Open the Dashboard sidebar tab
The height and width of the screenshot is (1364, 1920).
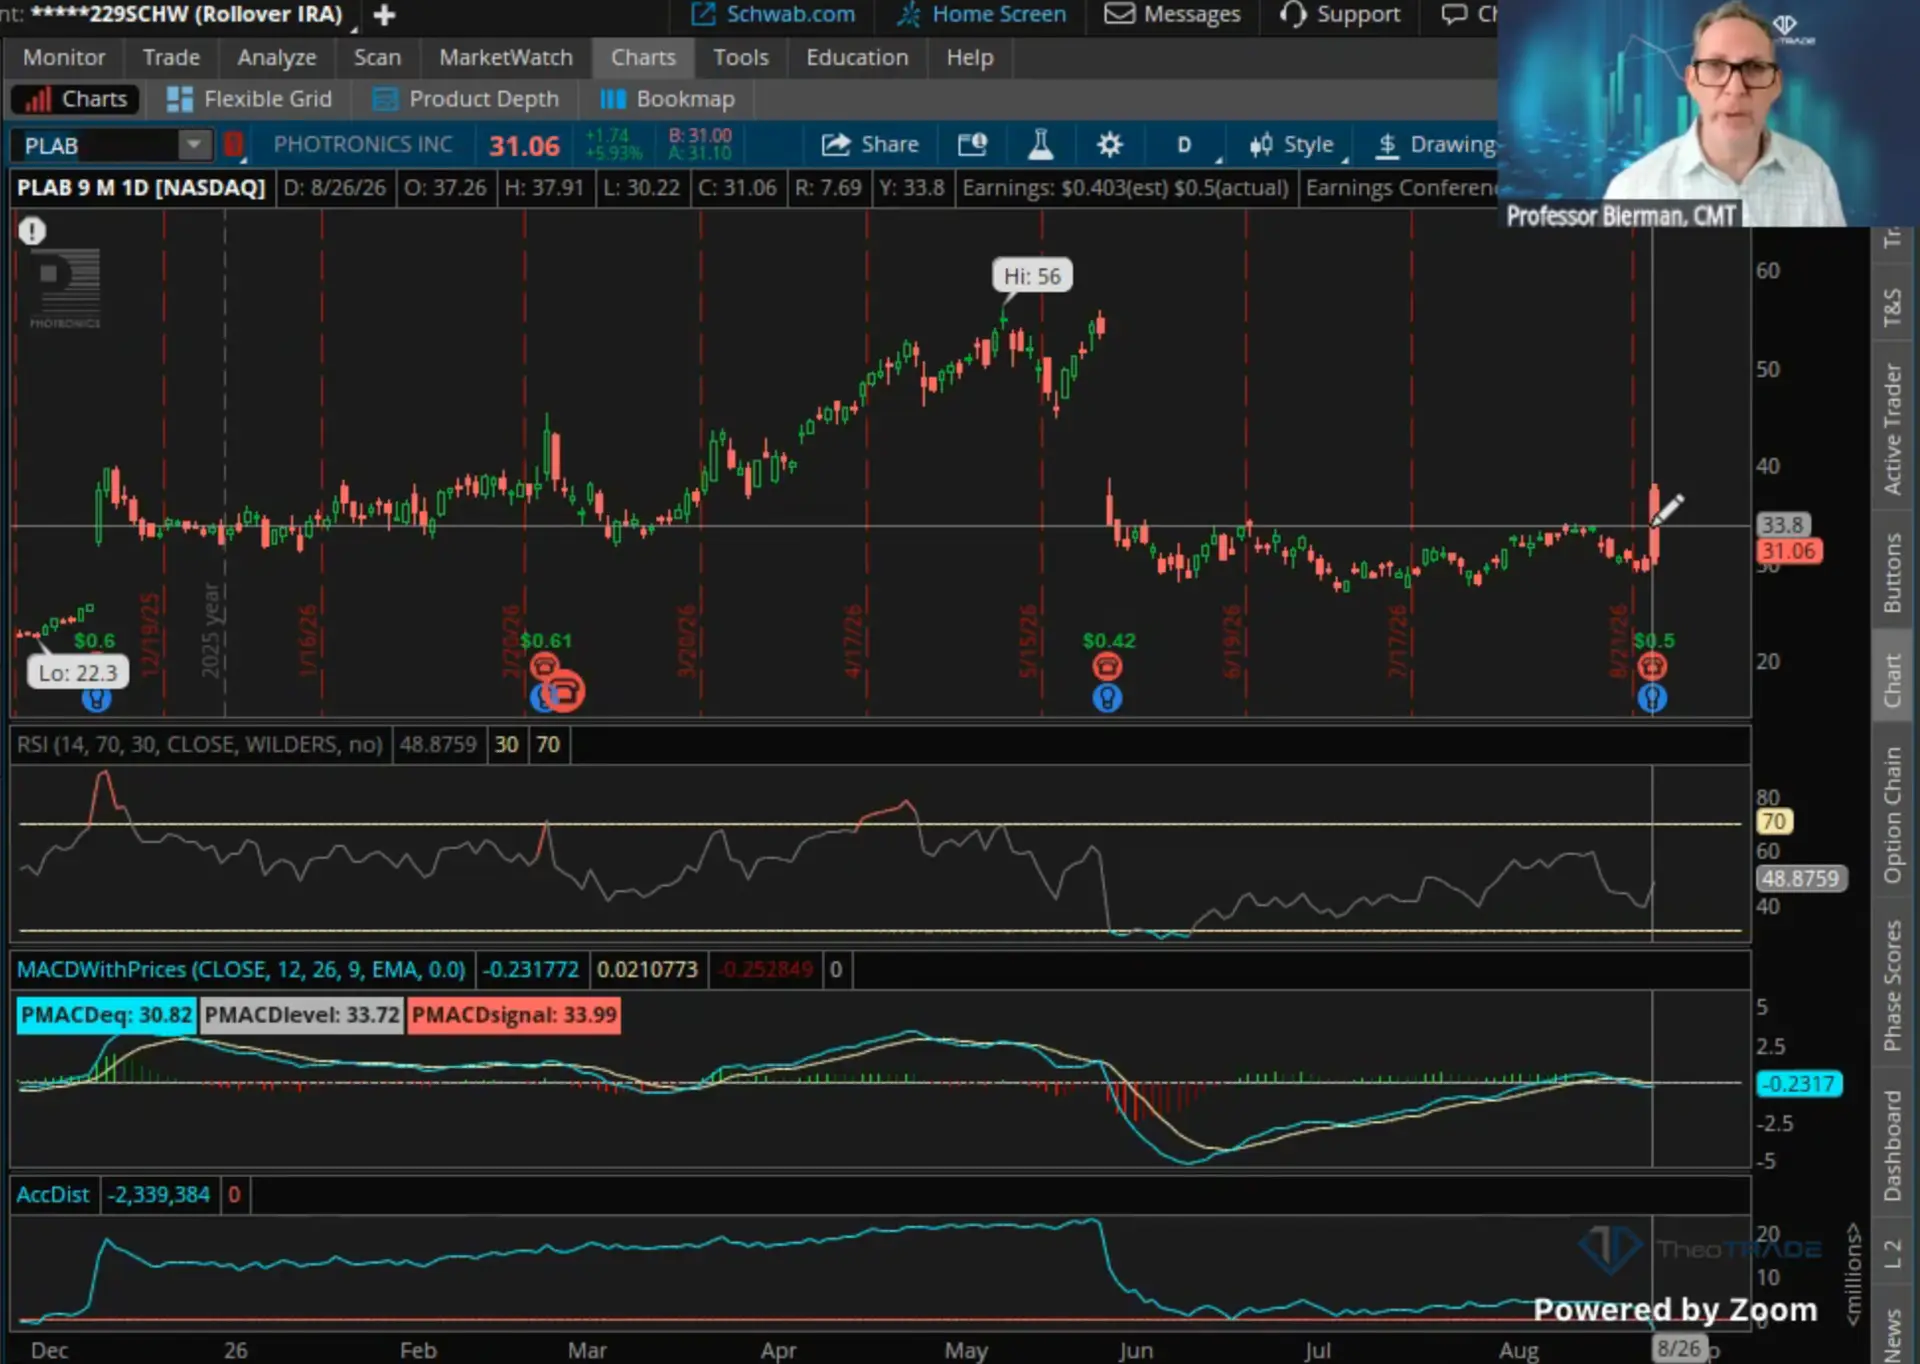click(x=1892, y=1146)
